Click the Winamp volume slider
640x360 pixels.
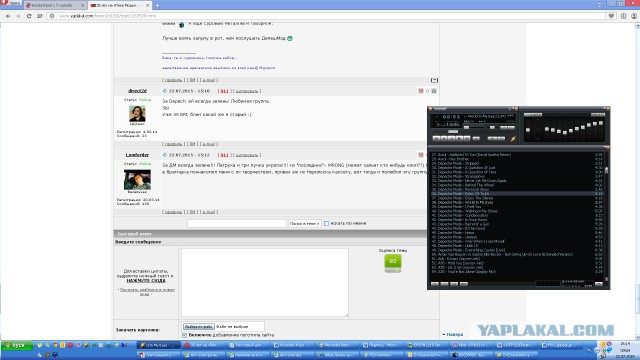click(x=474, y=127)
